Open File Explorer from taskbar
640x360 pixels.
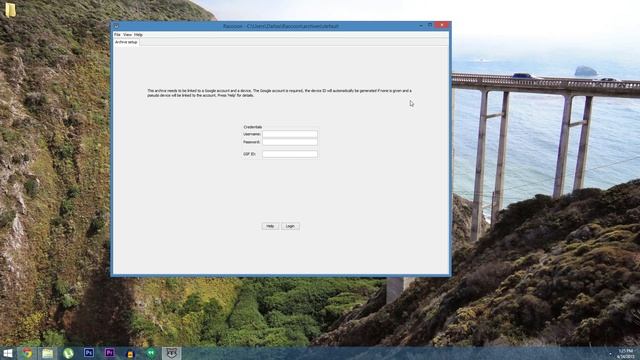[x=47, y=353]
